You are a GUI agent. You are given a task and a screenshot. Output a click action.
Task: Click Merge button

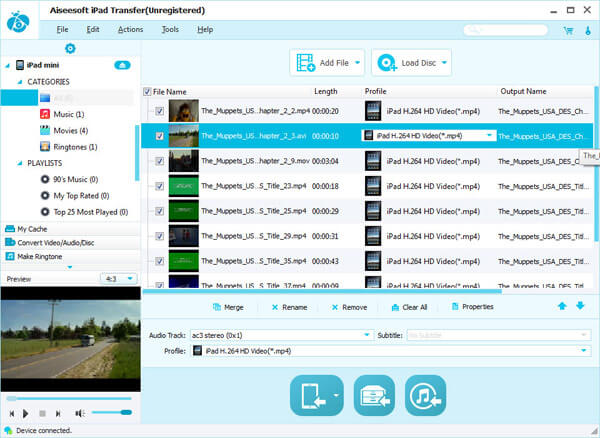[228, 307]
